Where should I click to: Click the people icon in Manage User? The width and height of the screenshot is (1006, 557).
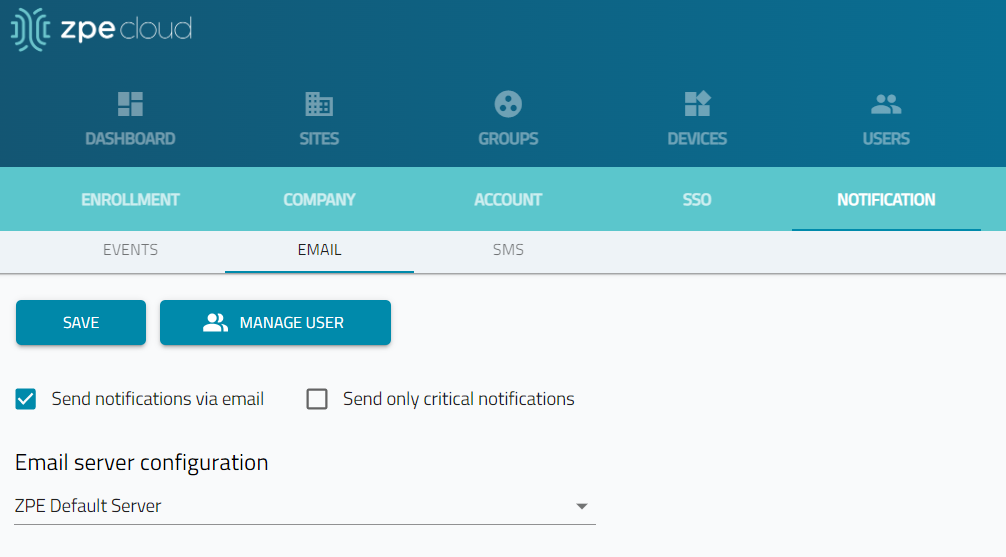216,323
